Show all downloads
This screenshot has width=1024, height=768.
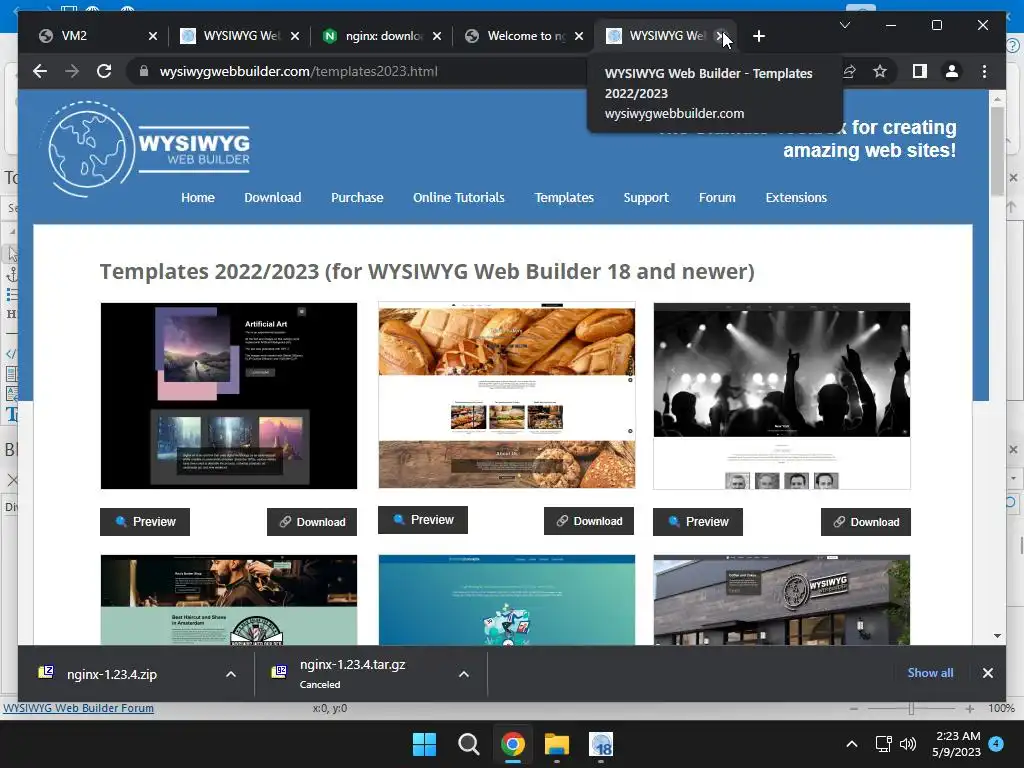point(930,673)
